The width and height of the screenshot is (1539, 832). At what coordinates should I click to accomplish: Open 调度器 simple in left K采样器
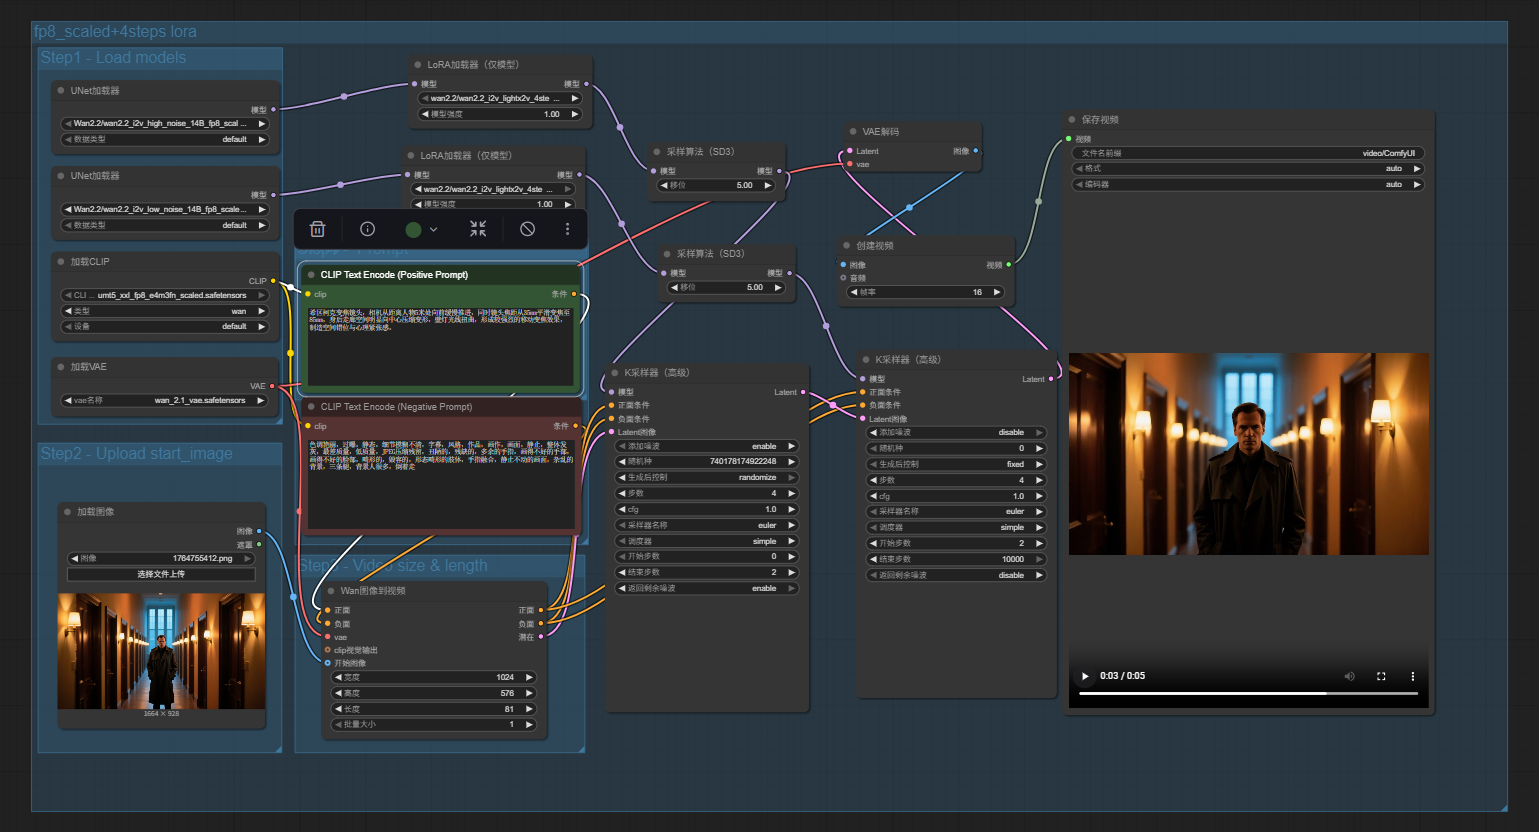(707, 541)
